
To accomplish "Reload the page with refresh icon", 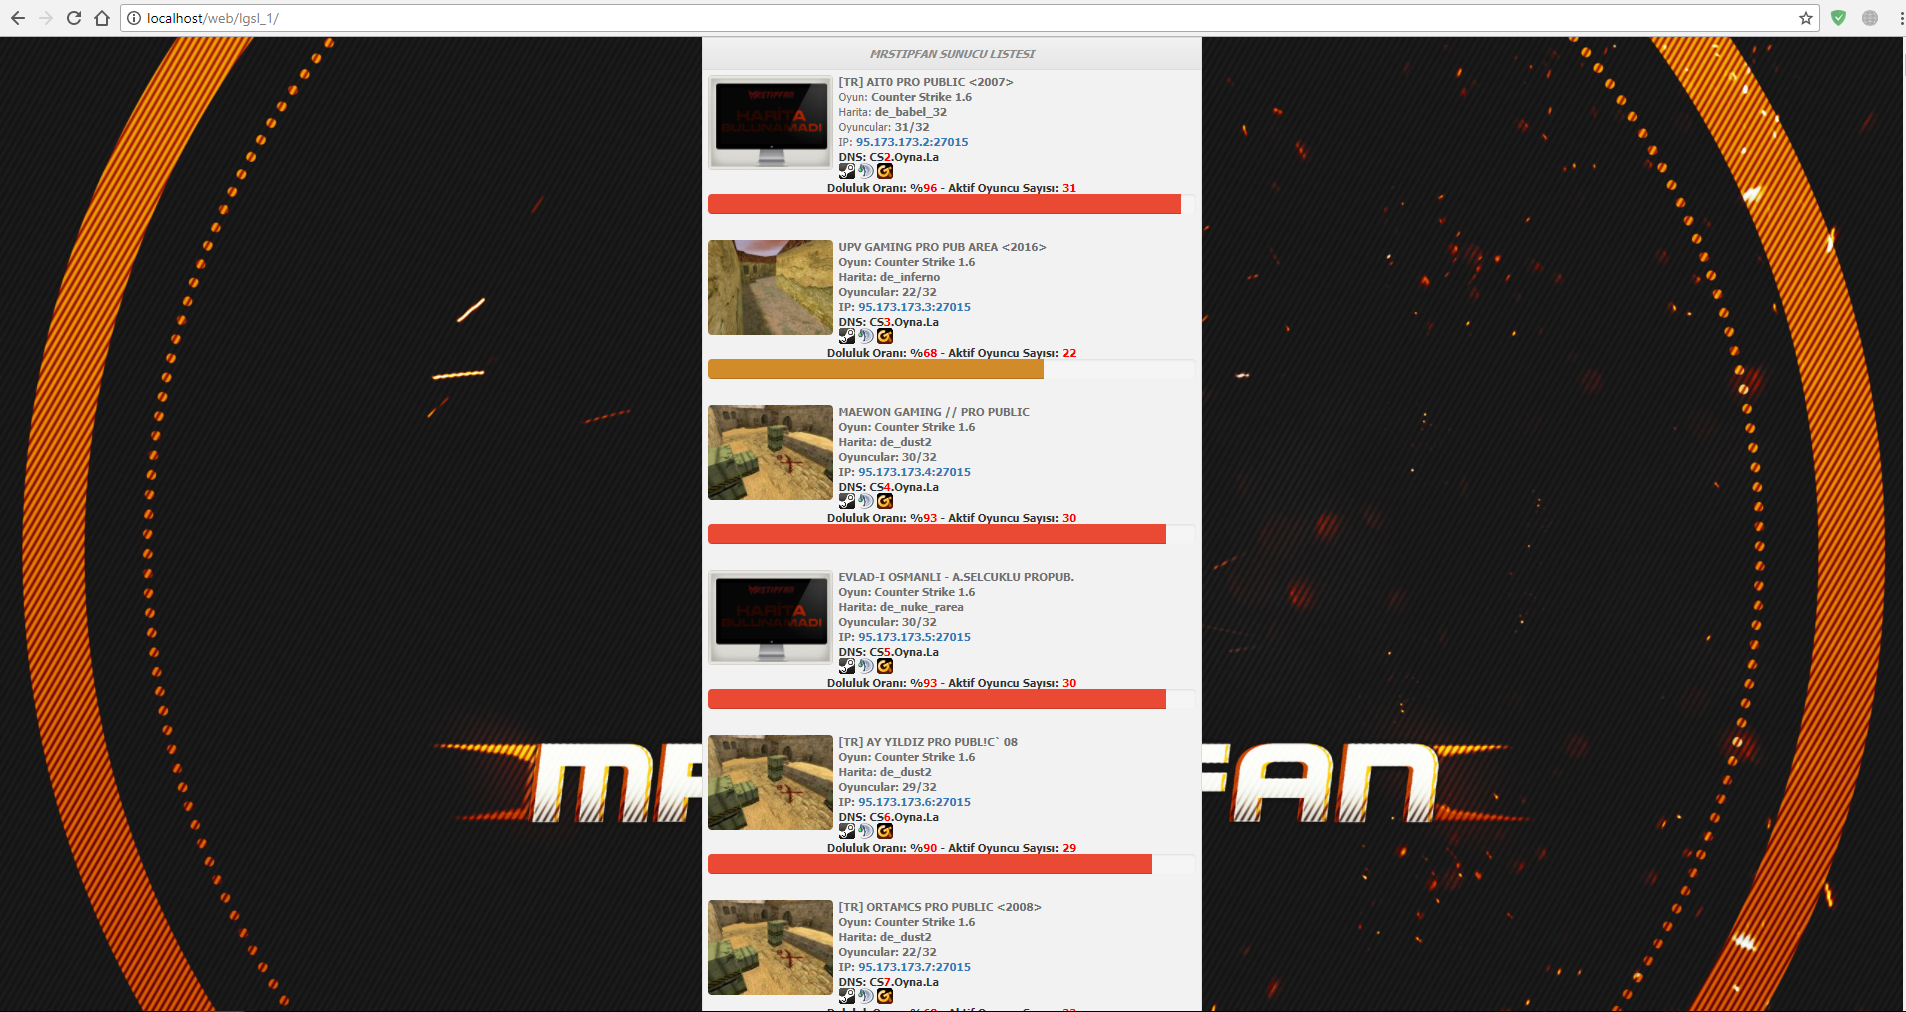I will point(74,18).
